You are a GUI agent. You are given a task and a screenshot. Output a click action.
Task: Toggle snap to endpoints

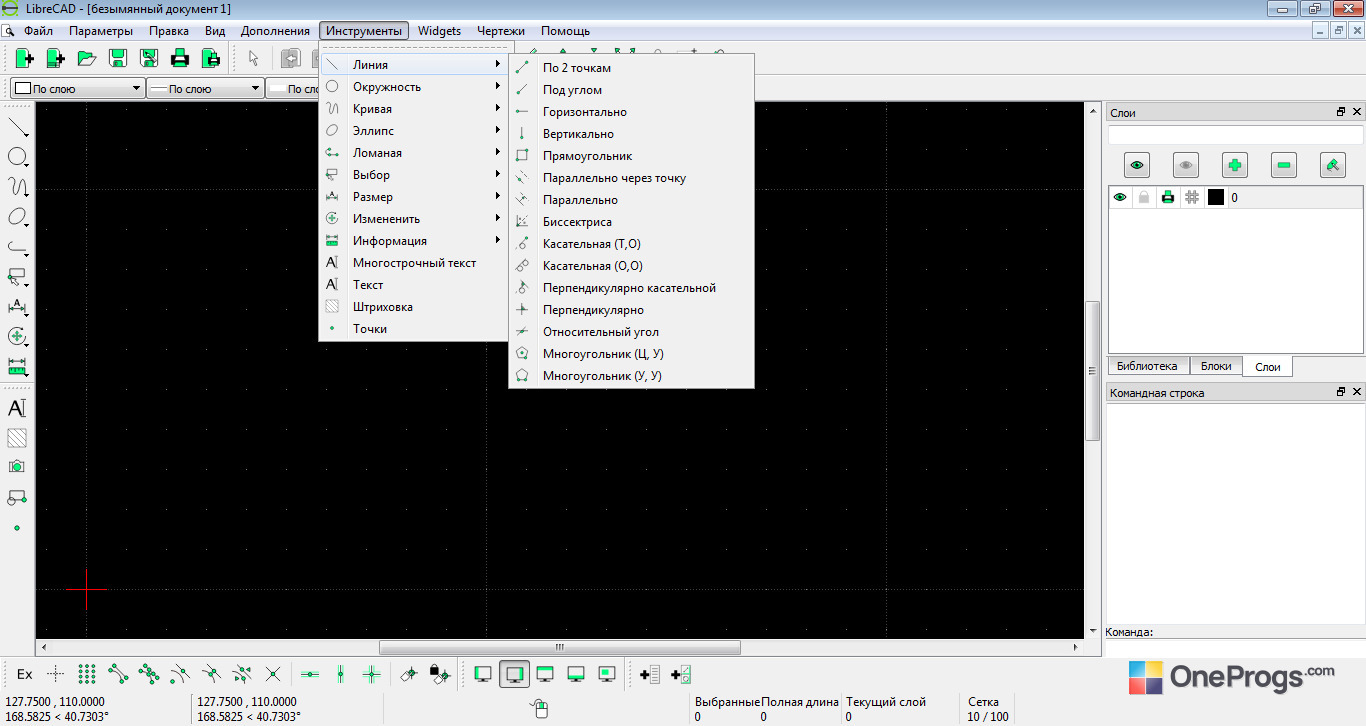coord(118,674)
